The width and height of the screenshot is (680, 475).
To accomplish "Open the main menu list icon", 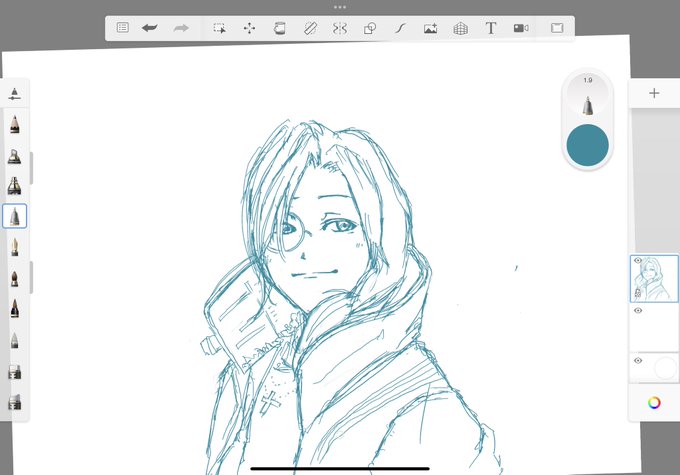I will click(123, 28).
